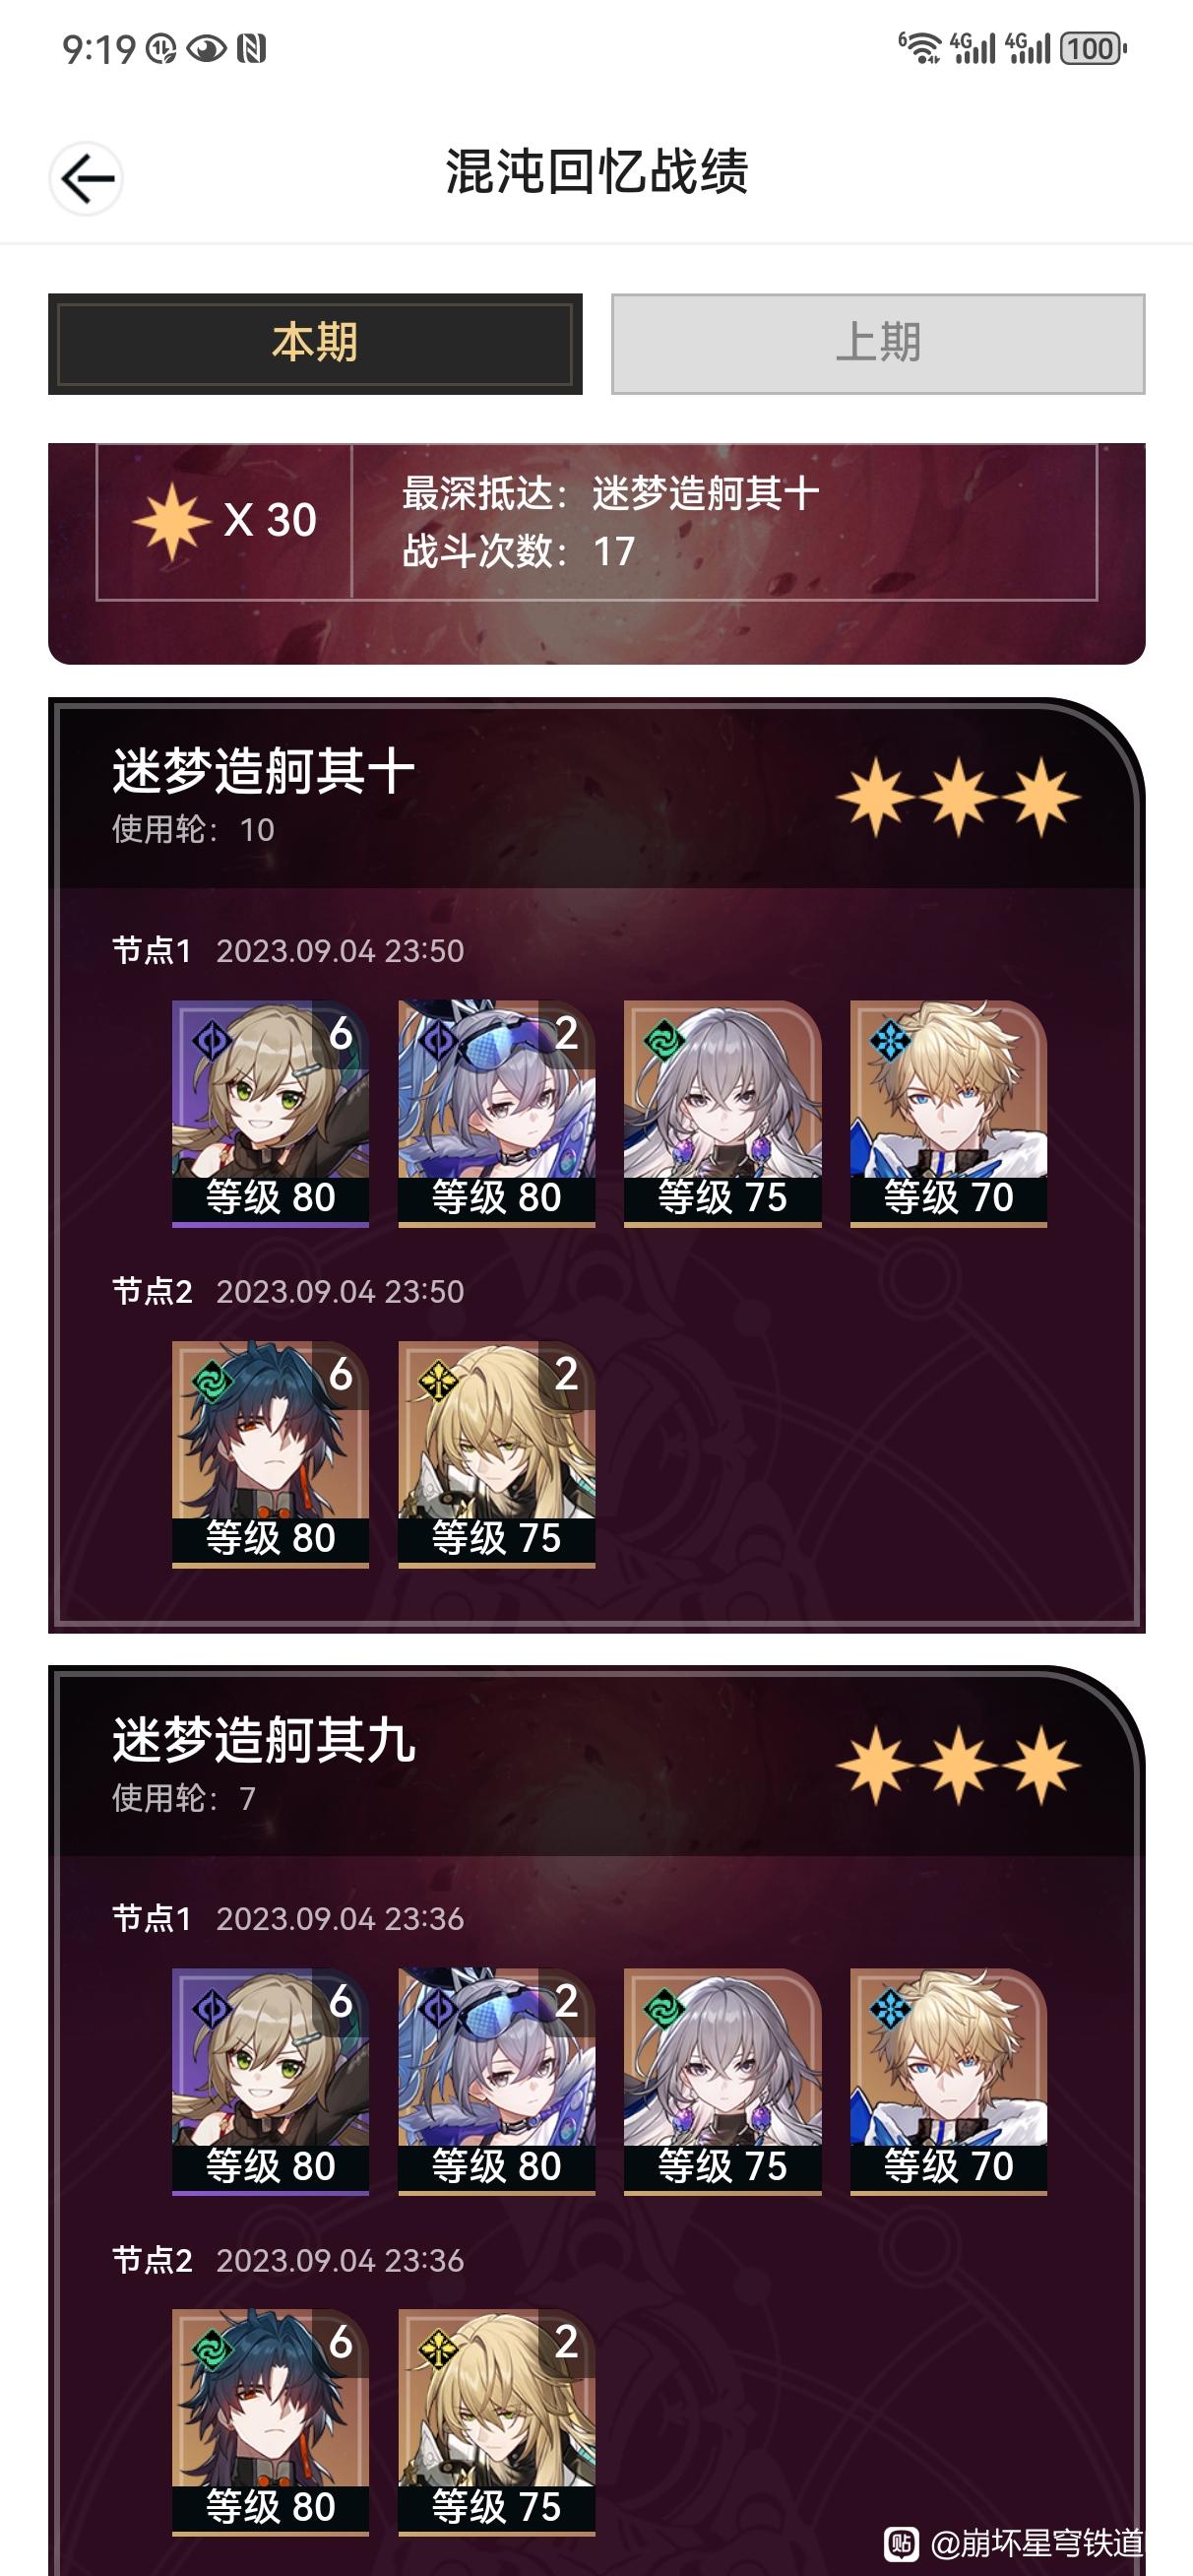1193x2576 pixels.
Task: Tap Ice element icon on first Gepard portrait
Action: coord(889,1042)
